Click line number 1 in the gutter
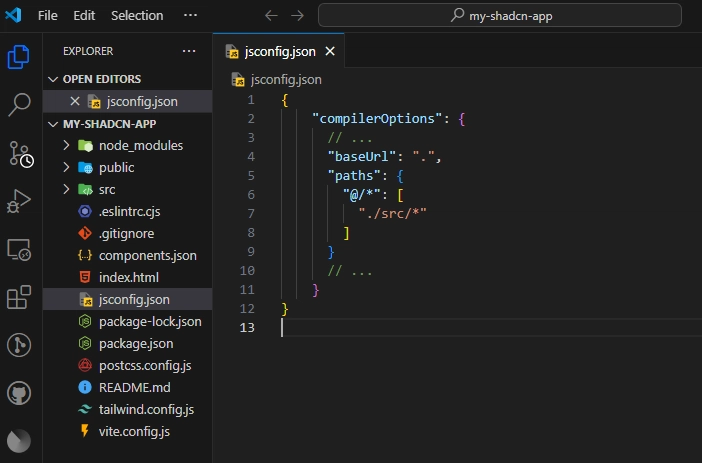This screenshot has width=702, height=463. click(251, 100)
